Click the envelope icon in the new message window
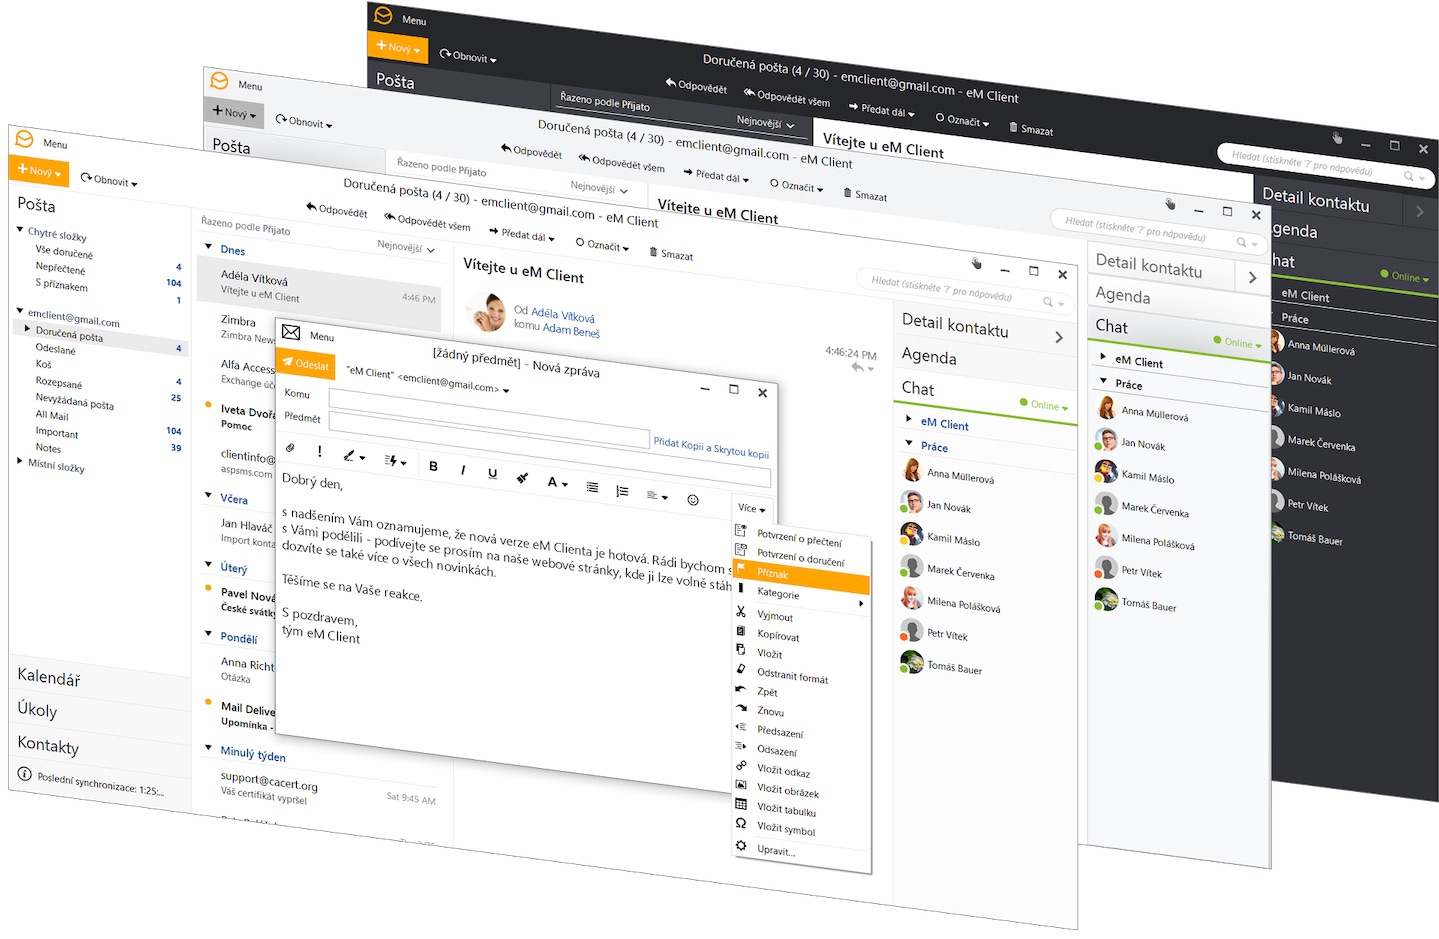 [291, 332]
